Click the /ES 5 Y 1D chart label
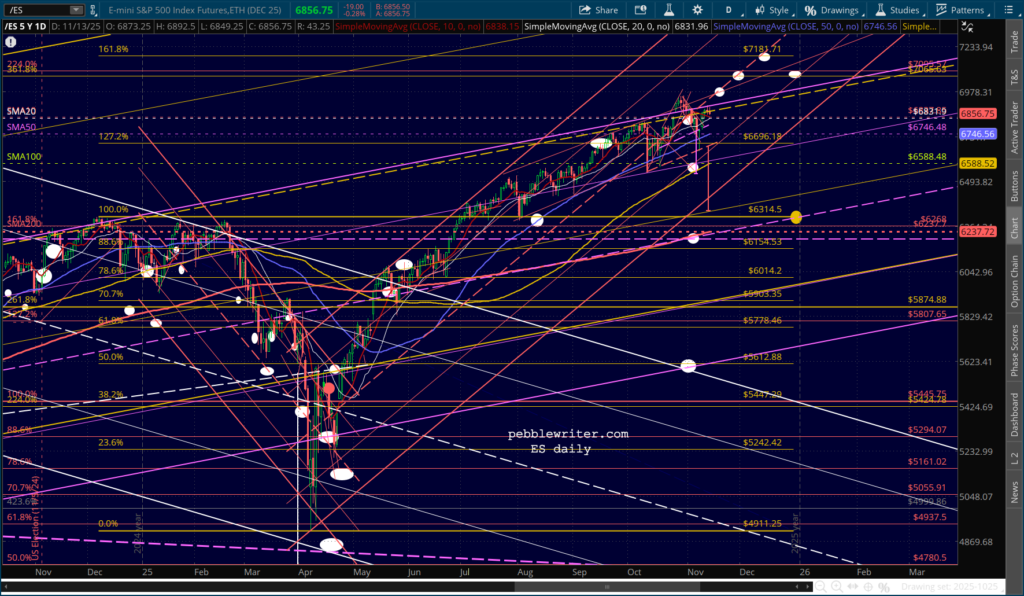 click(25, 27)
